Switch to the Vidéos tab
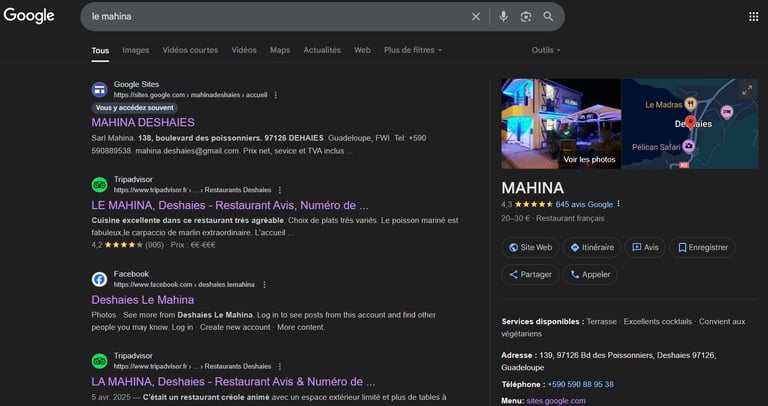 [244, 50]
